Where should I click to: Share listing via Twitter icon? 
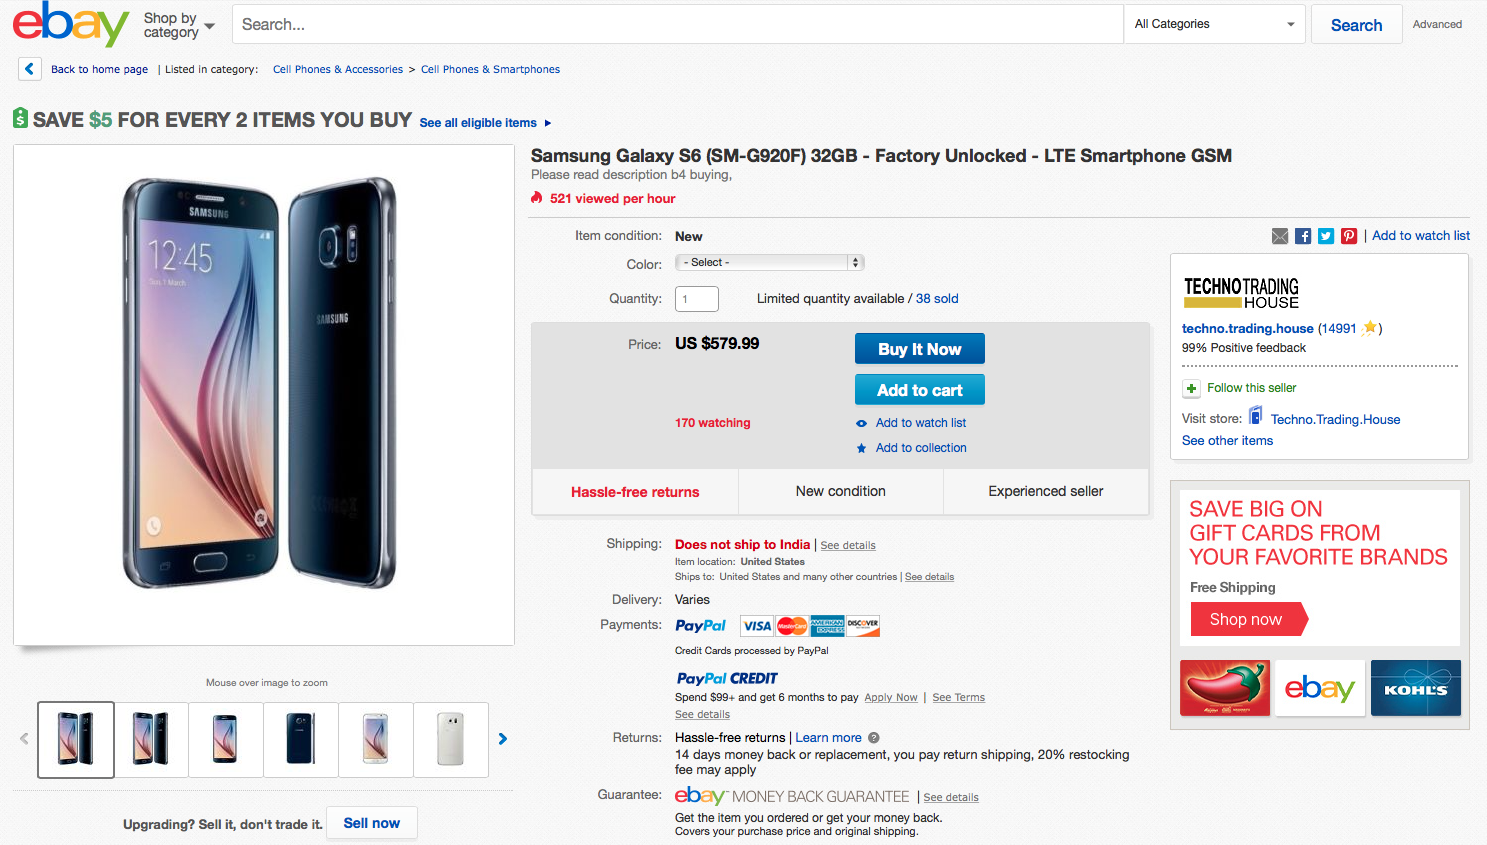click(x=1326, y=236)
